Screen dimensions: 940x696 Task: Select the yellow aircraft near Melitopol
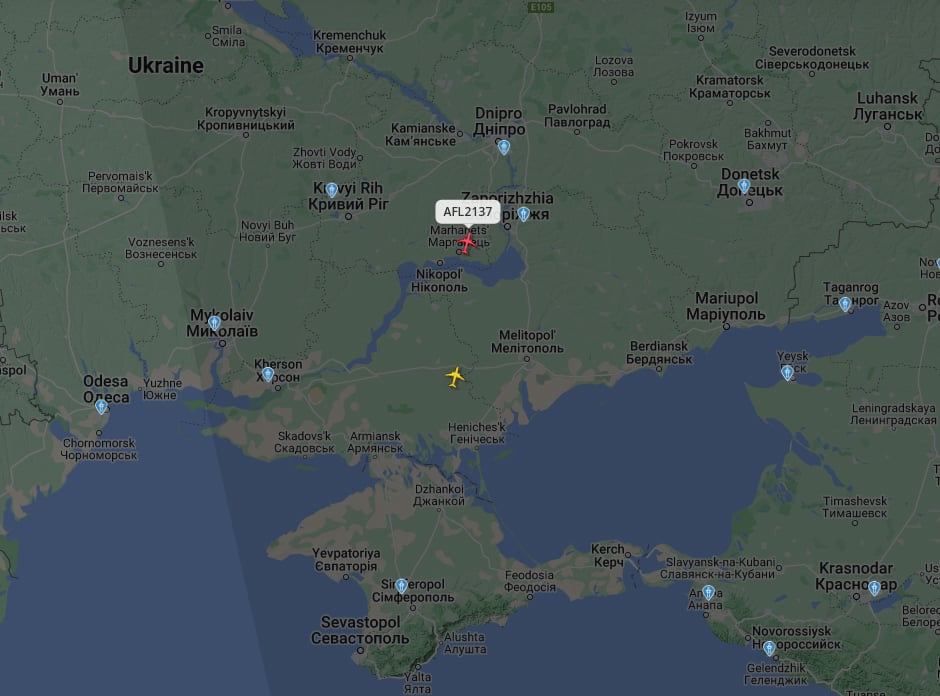coord(455,377)
